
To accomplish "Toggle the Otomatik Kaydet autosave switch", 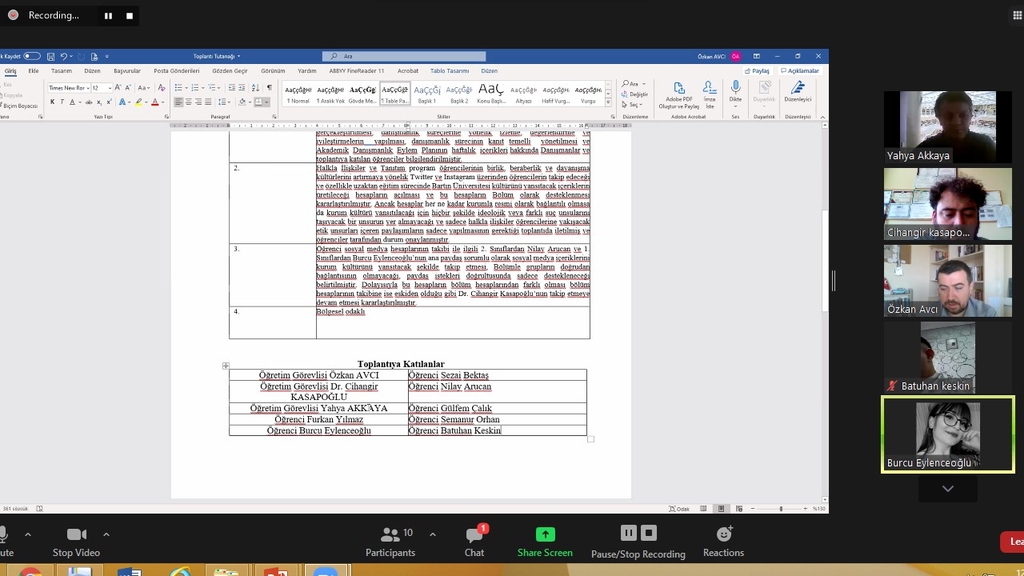I will (x=33, y=56).
